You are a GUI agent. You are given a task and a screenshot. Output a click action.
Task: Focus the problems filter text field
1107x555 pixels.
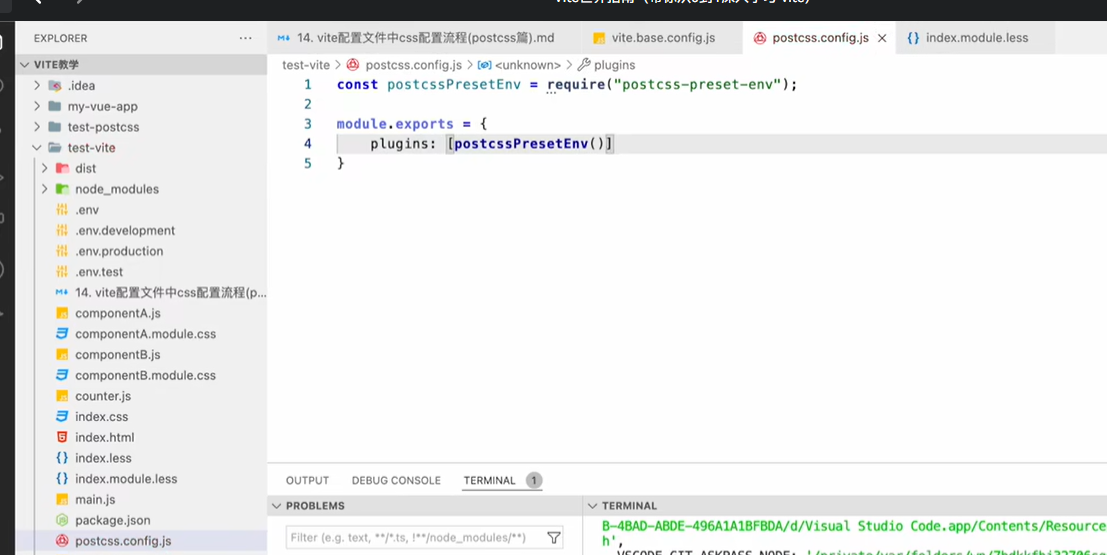pyautogui.click(x=414, y=538)
